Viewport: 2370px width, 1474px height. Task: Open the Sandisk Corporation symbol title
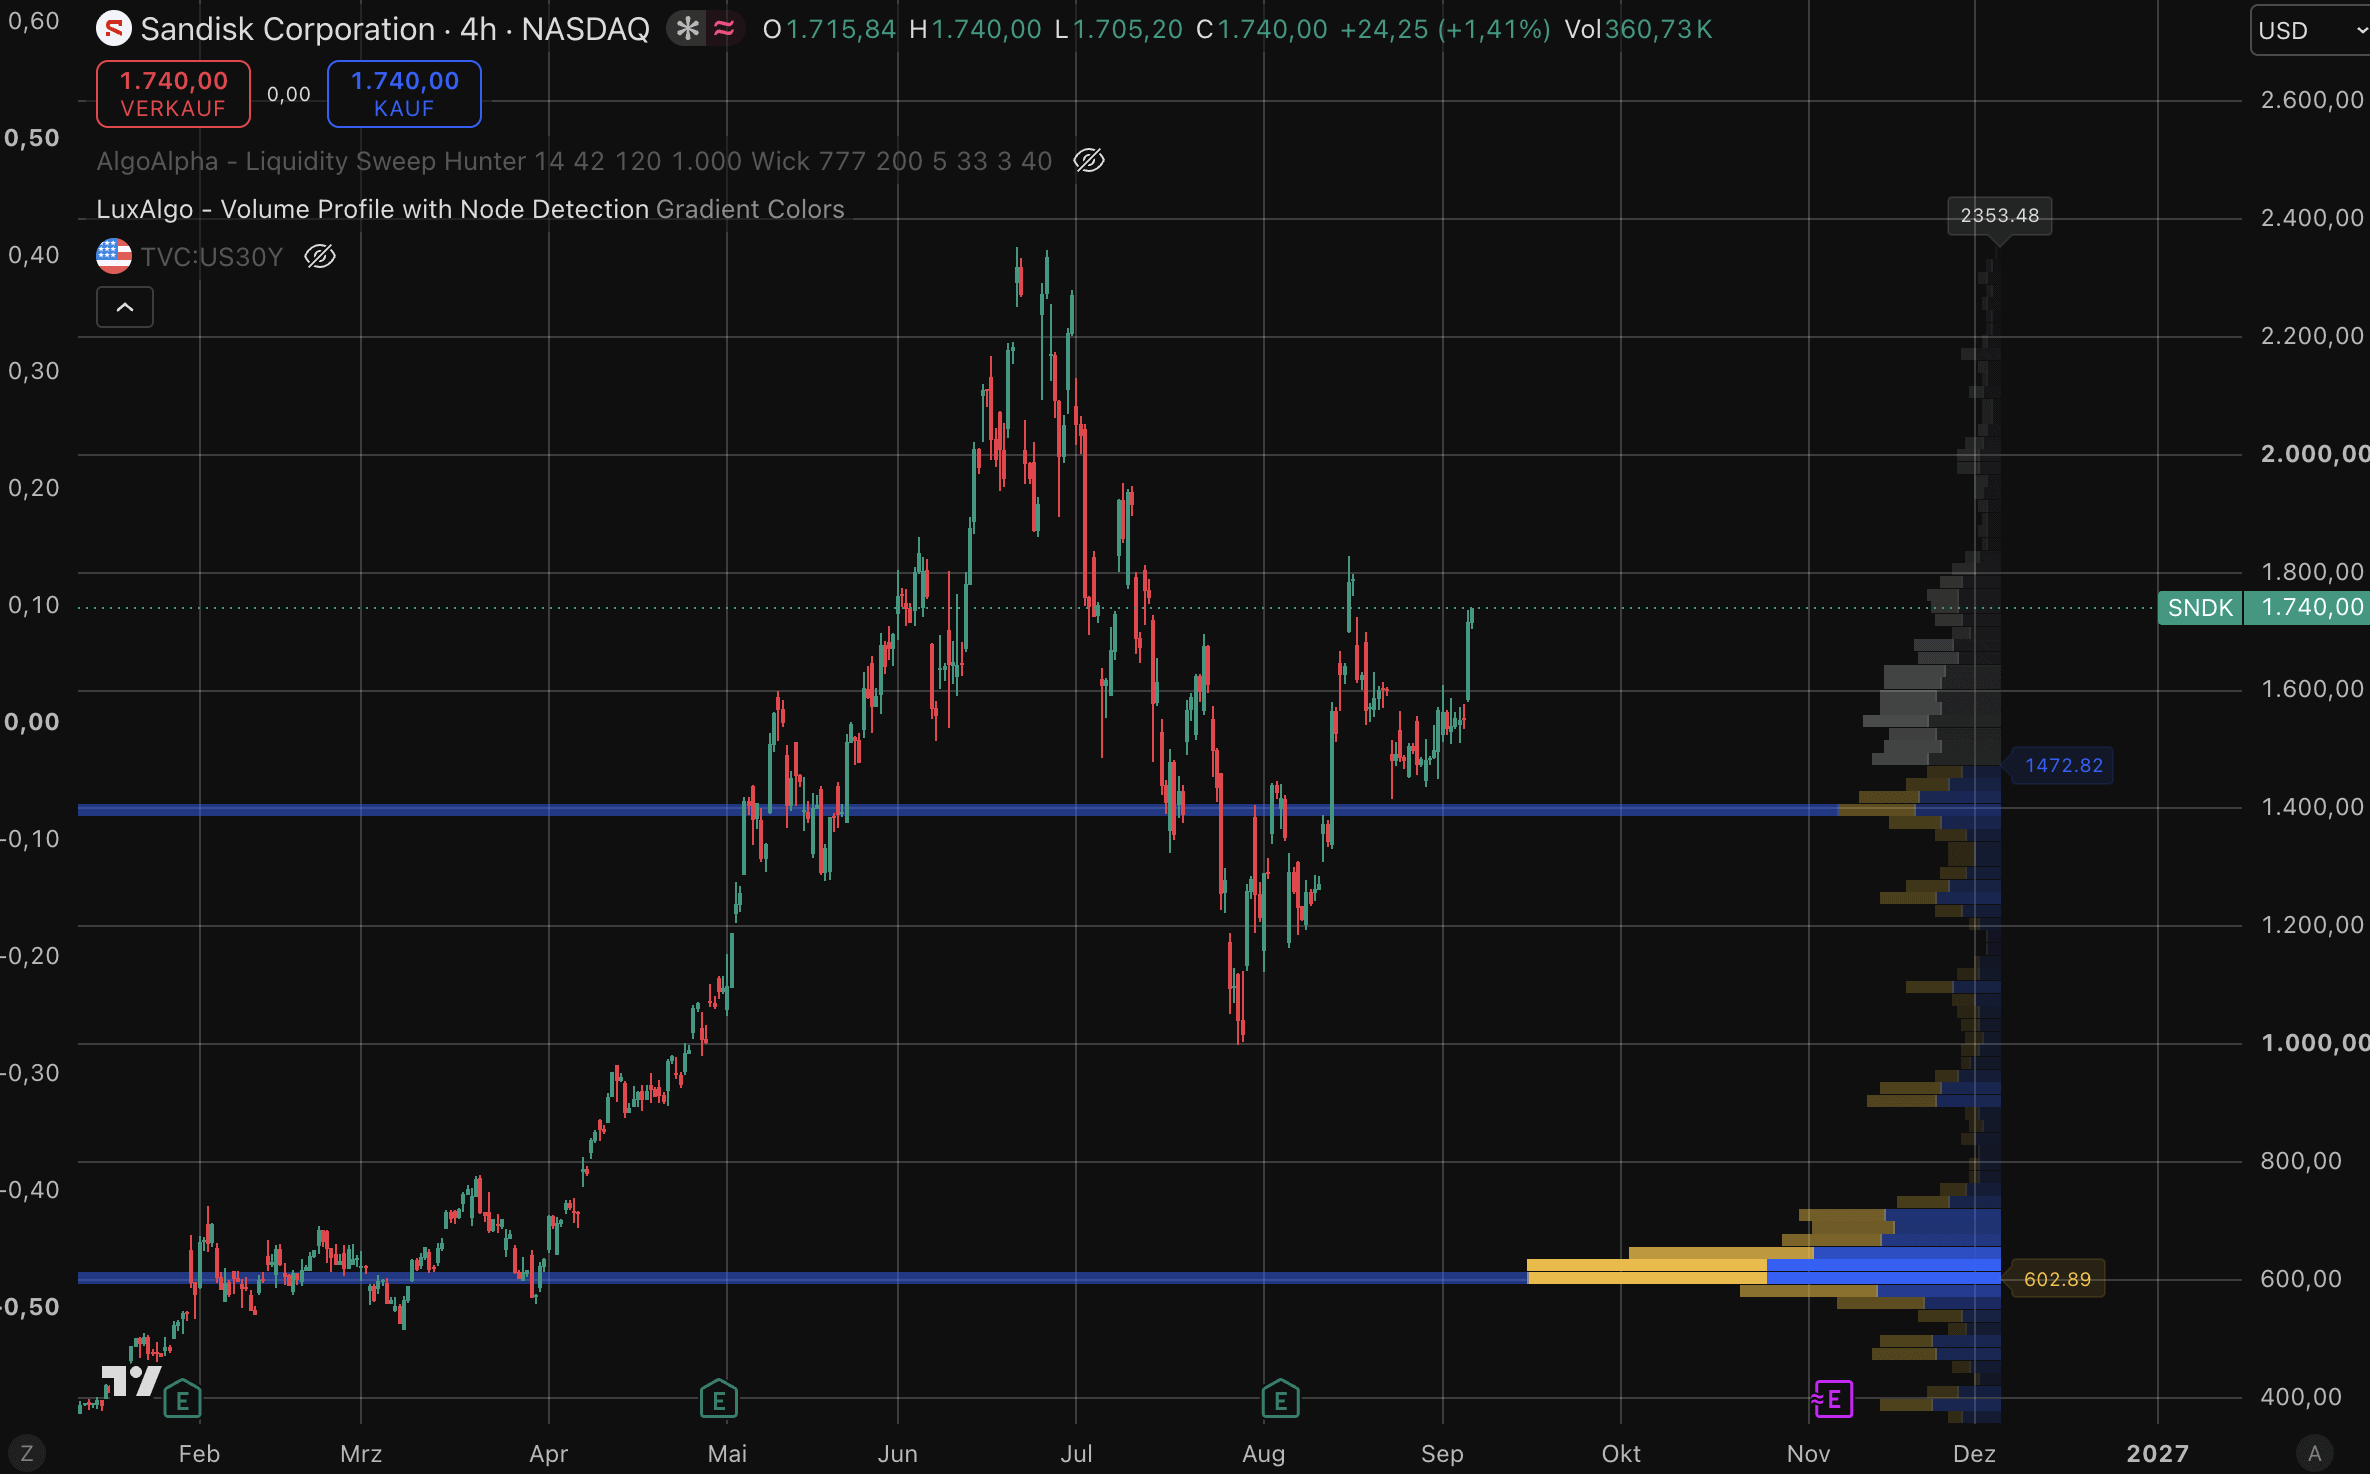pyautogui.click(x=395, y=29)
